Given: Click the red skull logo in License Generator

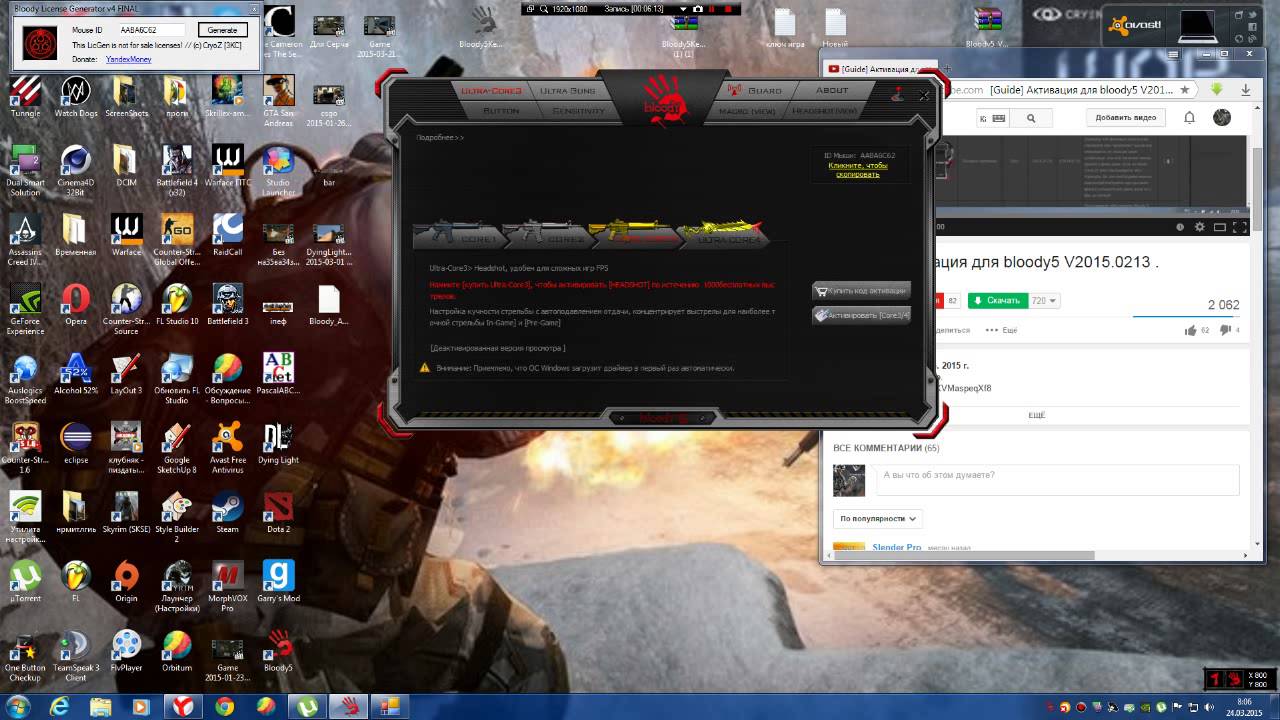Looking at the screenshot, I should point(40,43).
